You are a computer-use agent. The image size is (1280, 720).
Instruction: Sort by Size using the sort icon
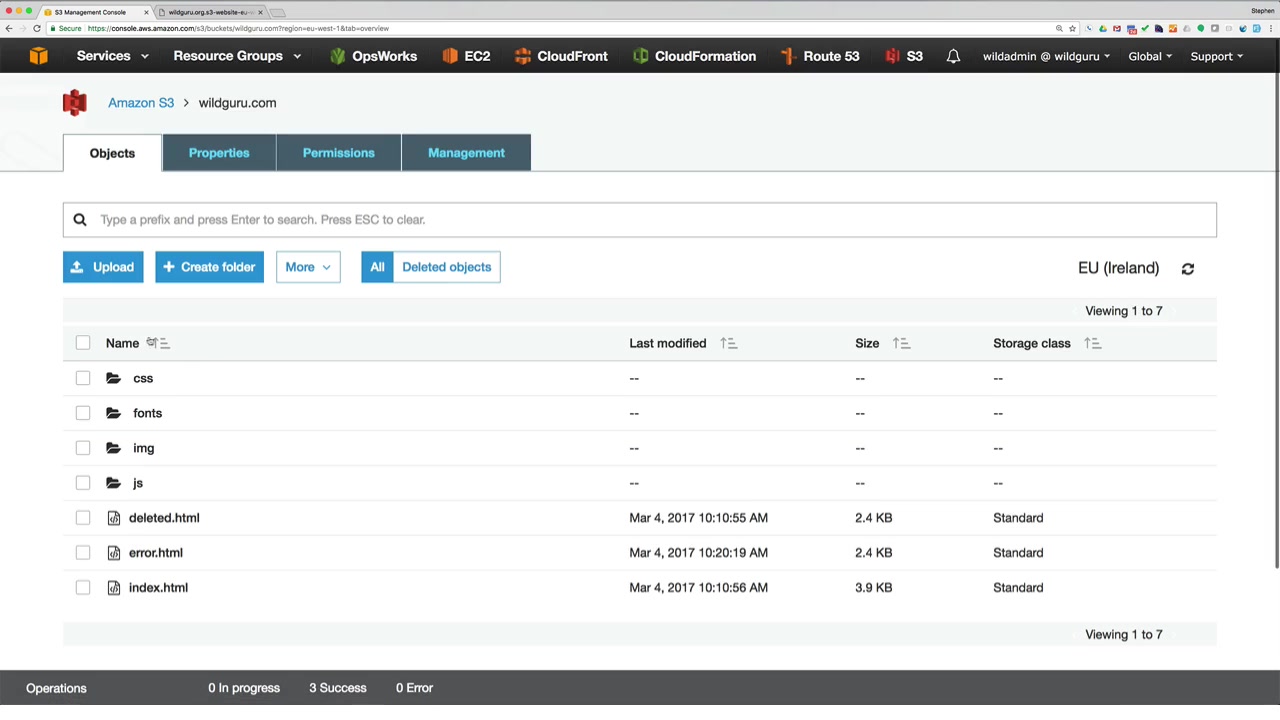901,343
